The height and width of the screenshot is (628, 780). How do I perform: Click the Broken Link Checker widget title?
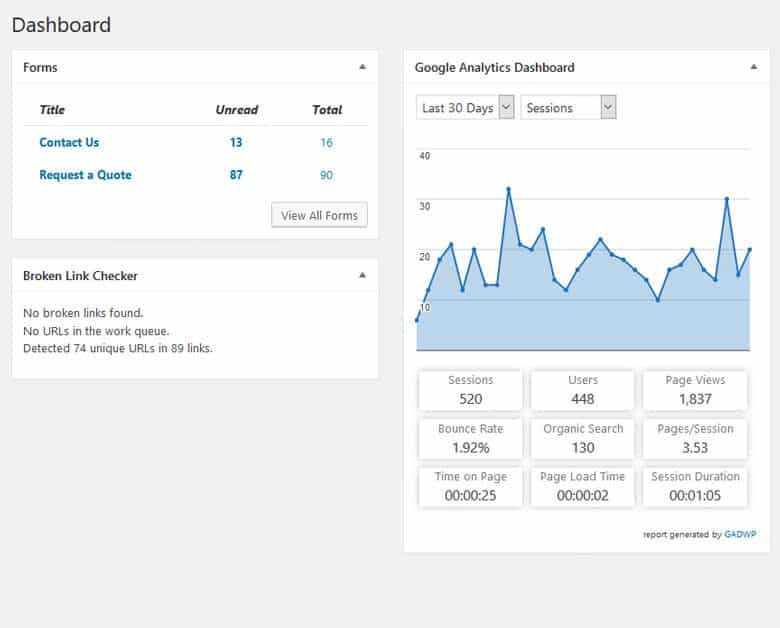point(80,276)
